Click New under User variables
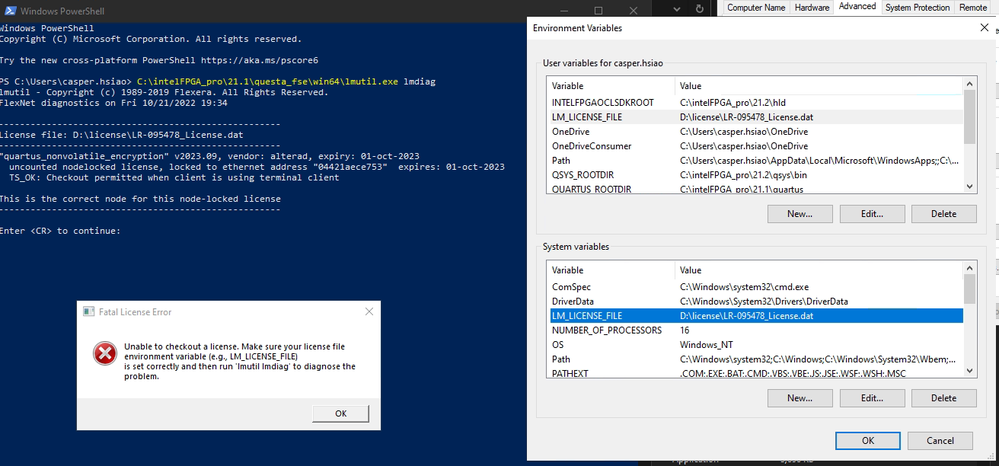 tap(798, 214)
